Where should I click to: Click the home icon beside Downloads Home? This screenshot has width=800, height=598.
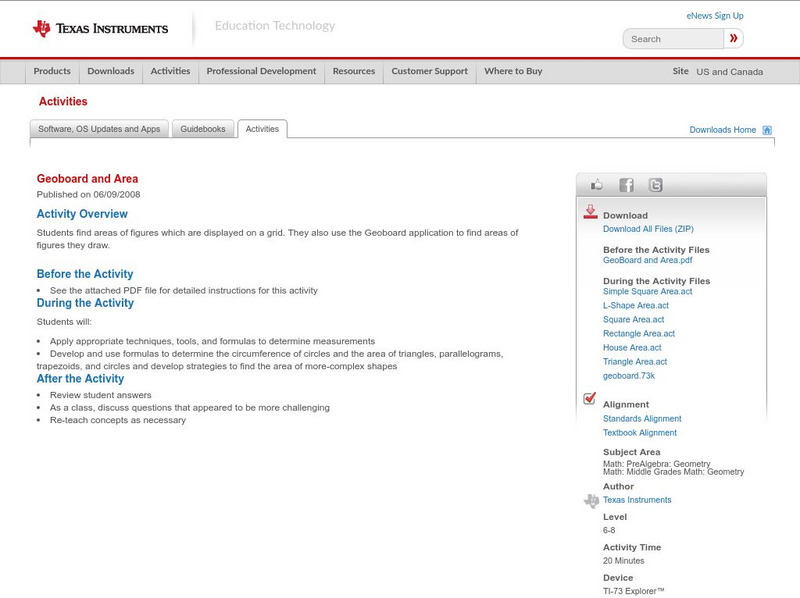click(767, 130)
